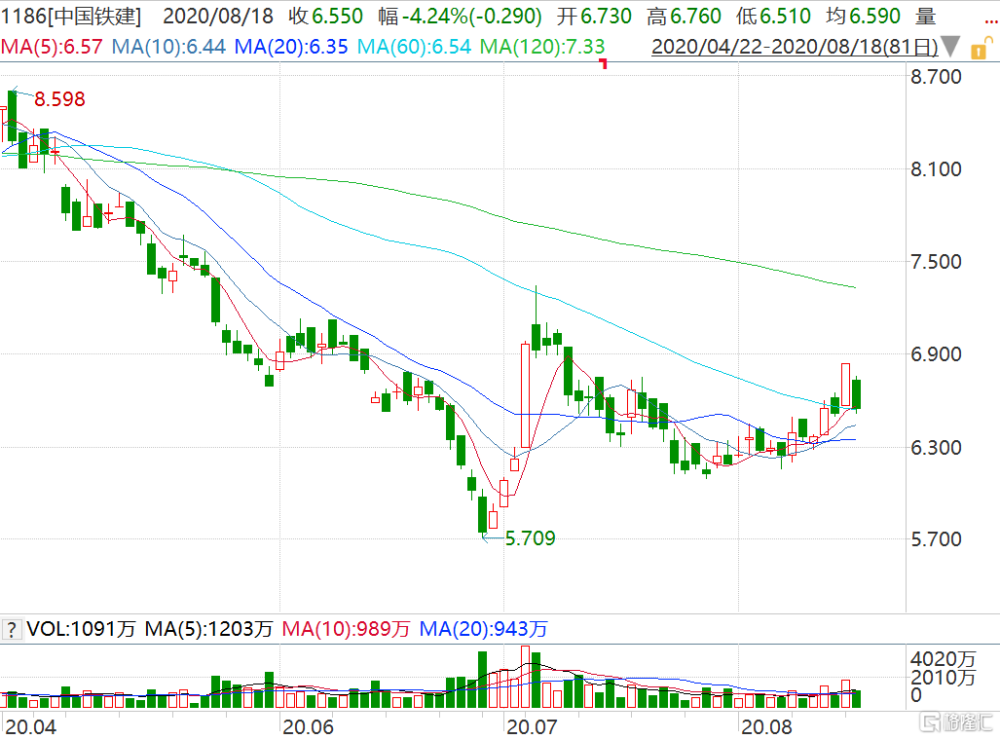This screenshot has height=740, width=1000.
Task: Click the 8.598 peak price annotation
Action: pos(60,100)
